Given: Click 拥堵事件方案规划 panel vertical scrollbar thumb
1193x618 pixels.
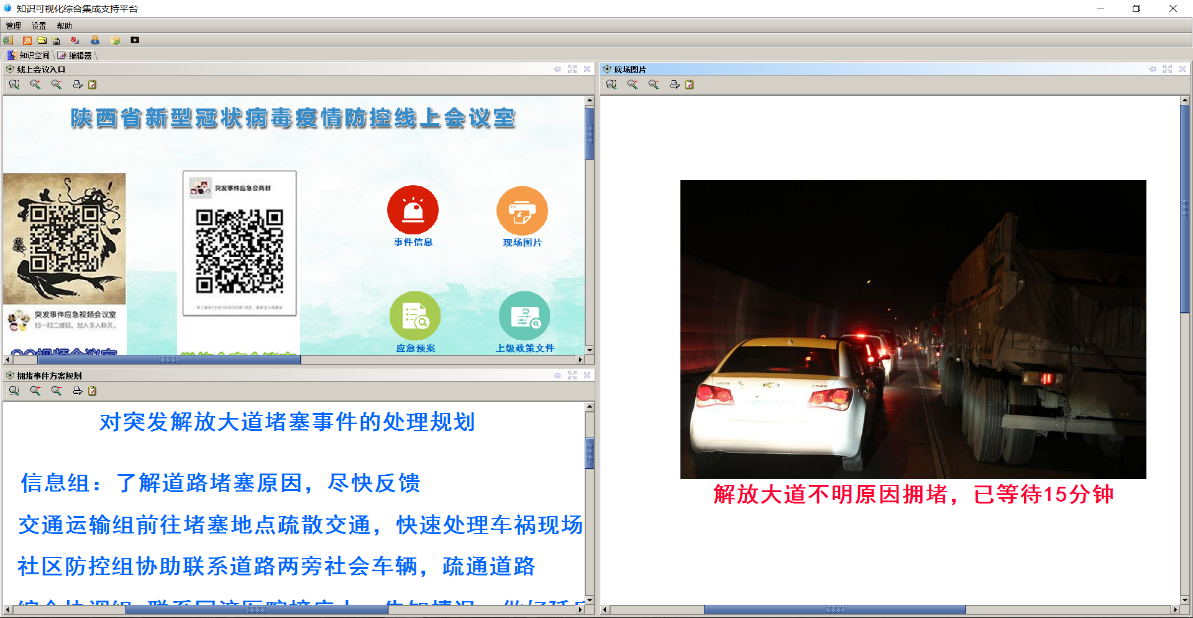Looking at the screenshot, I should 590,453.
